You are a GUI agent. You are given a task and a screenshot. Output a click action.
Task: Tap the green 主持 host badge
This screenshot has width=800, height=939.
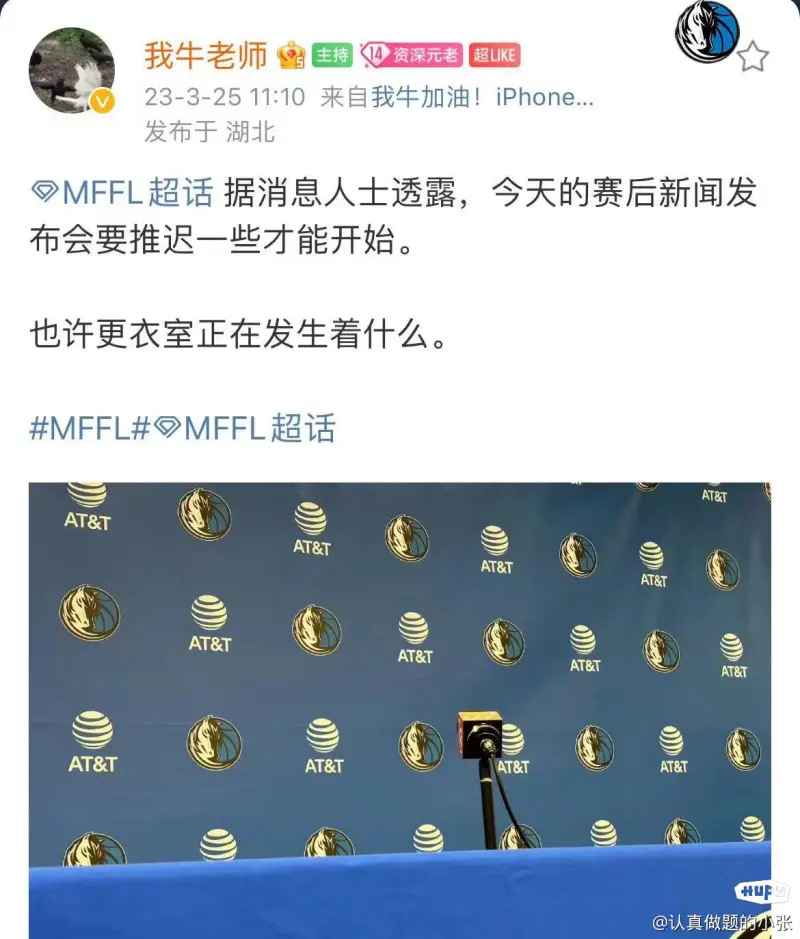(x=332, y=55)
